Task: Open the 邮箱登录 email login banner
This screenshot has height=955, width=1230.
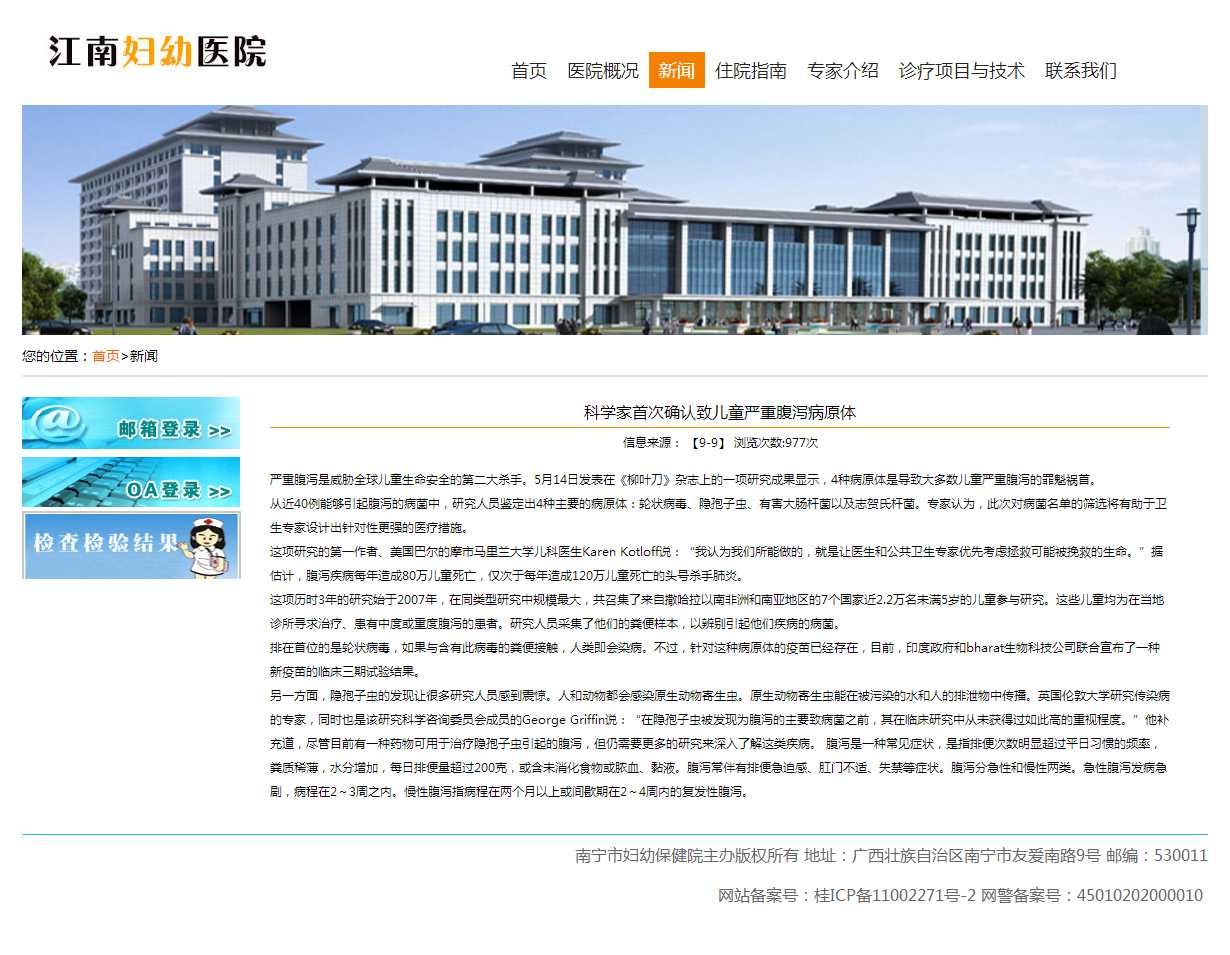Action: pos(131,423)
